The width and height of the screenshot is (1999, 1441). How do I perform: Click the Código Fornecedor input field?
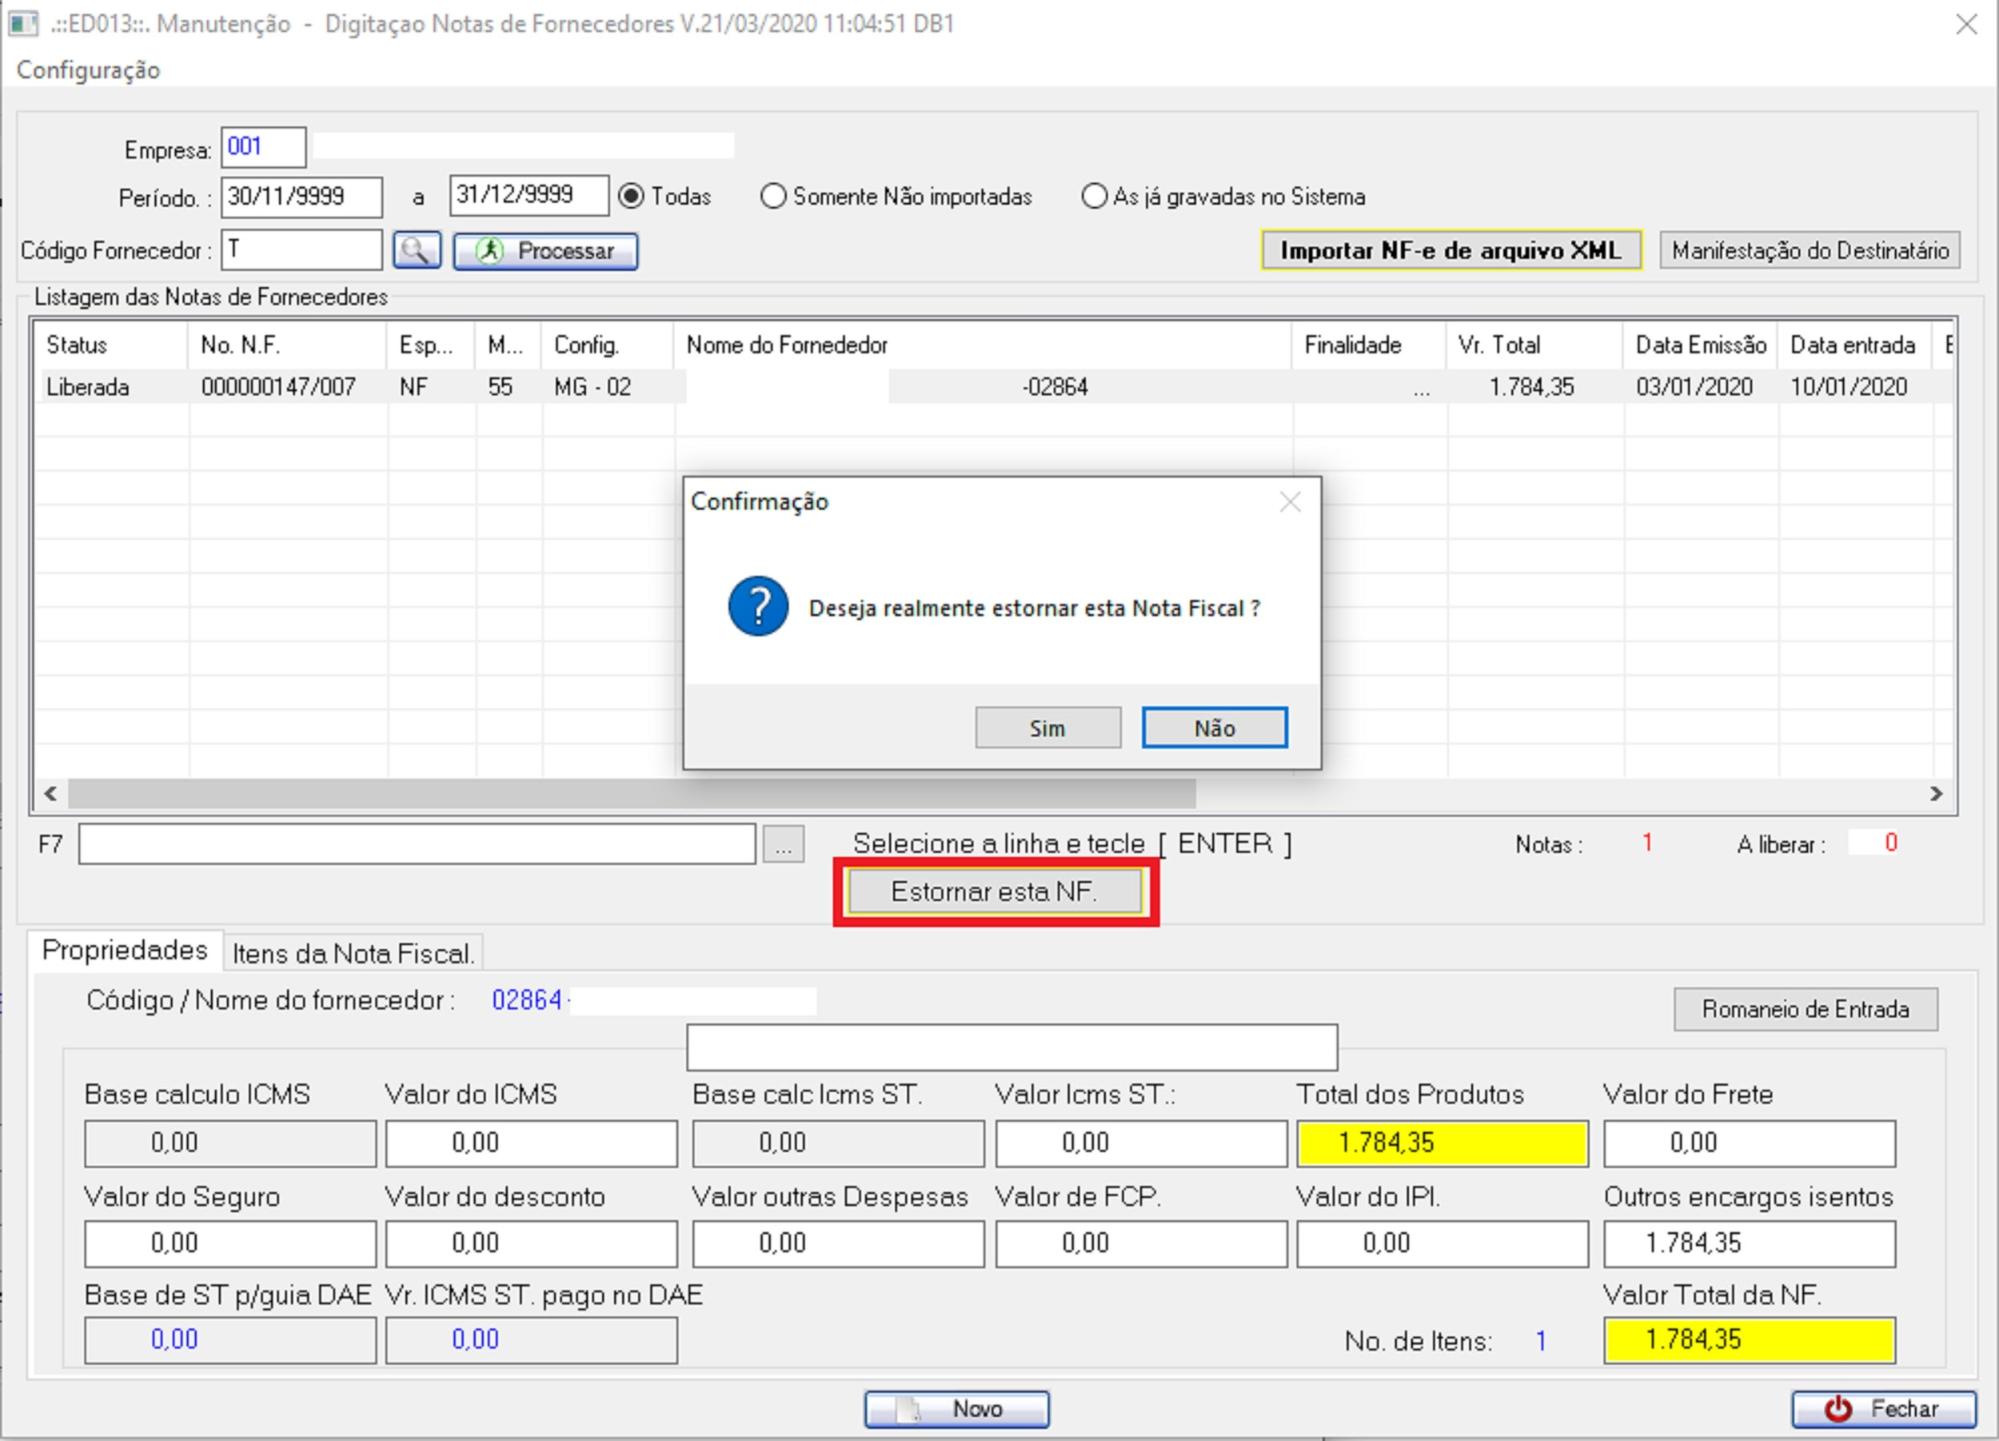point(300,250)
